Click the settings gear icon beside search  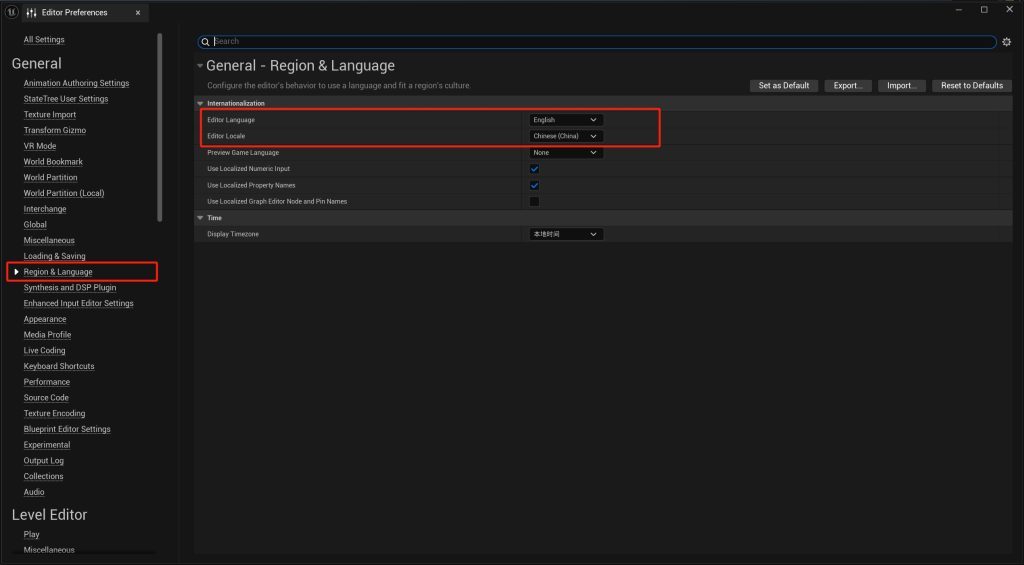point(1006,42)
